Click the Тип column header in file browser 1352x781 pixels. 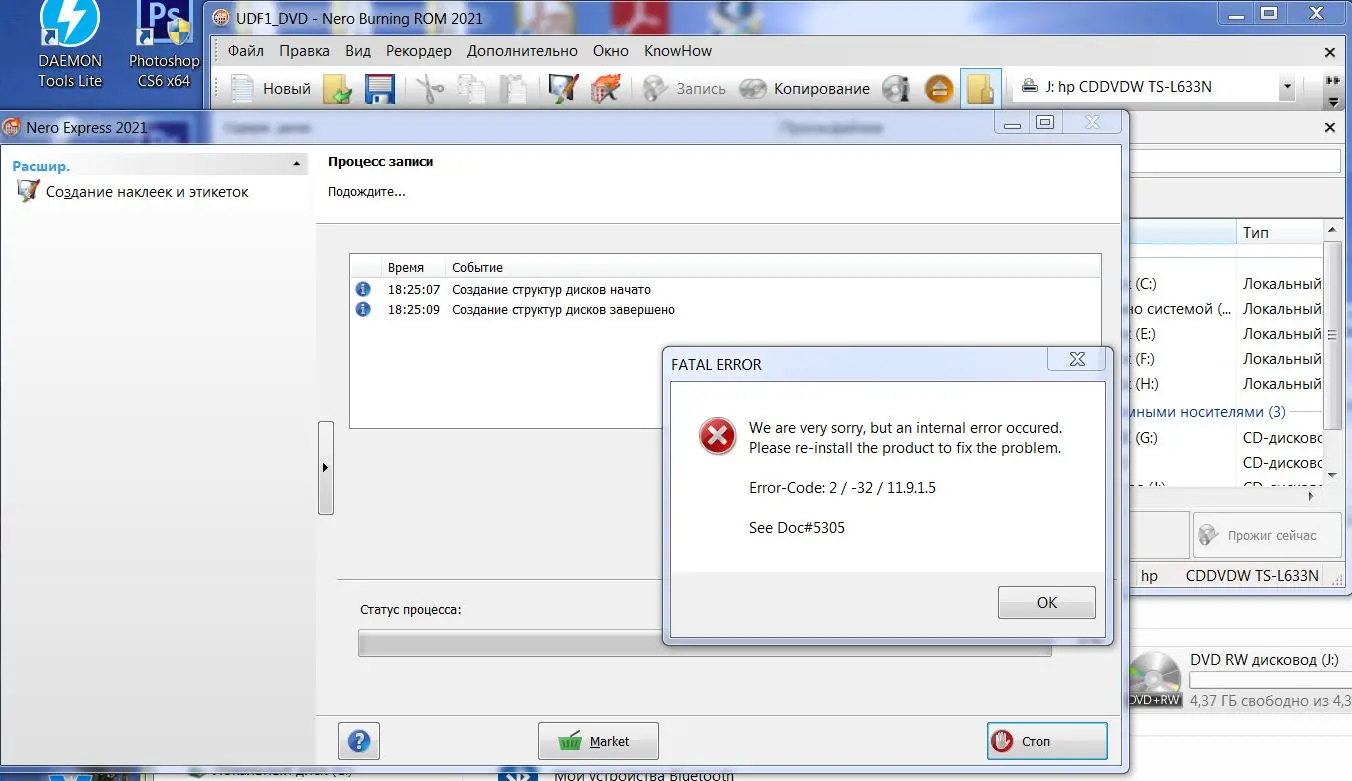tap(1280, 232)
